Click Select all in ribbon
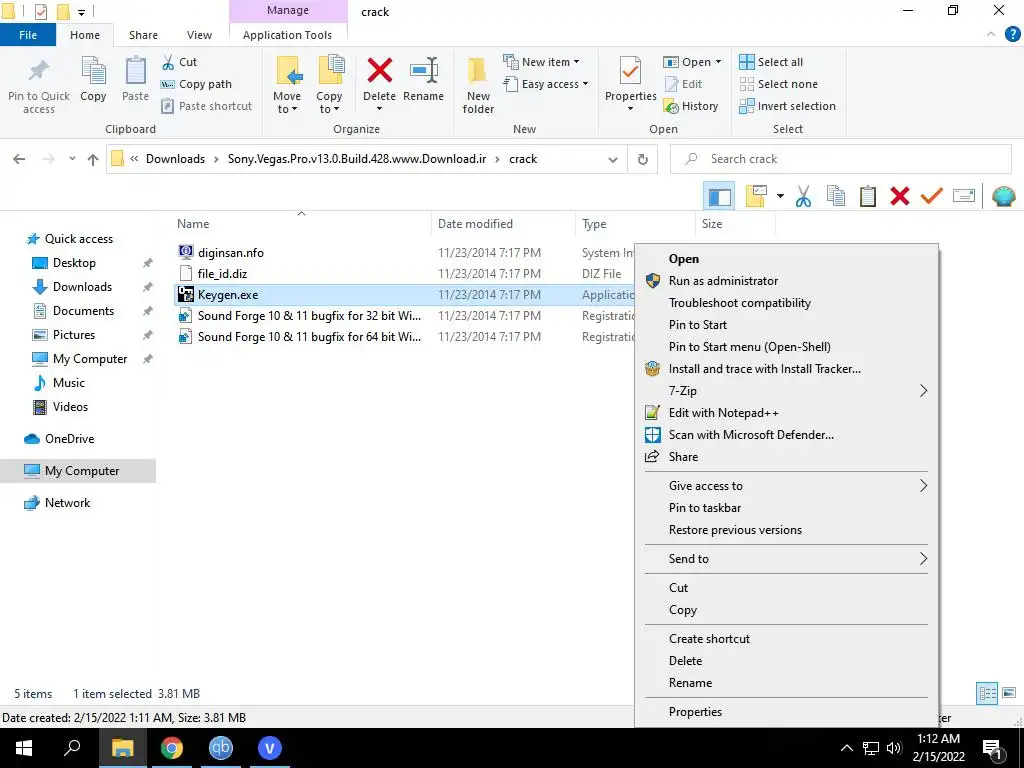This screenshot has height=768, width=1024. pos(771,62)
